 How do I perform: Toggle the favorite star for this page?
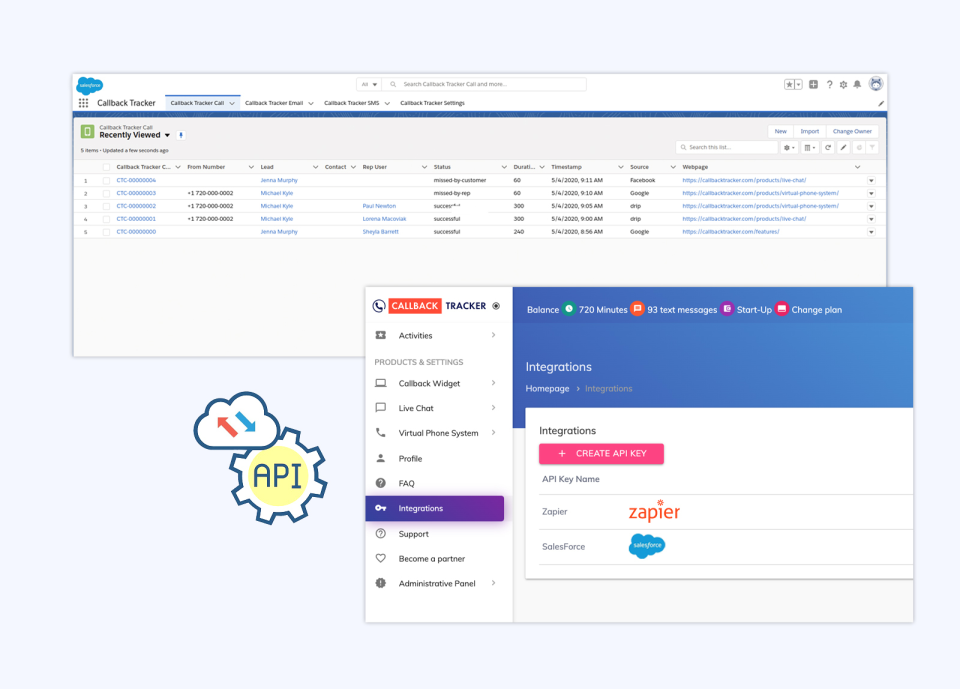[788, 84]
